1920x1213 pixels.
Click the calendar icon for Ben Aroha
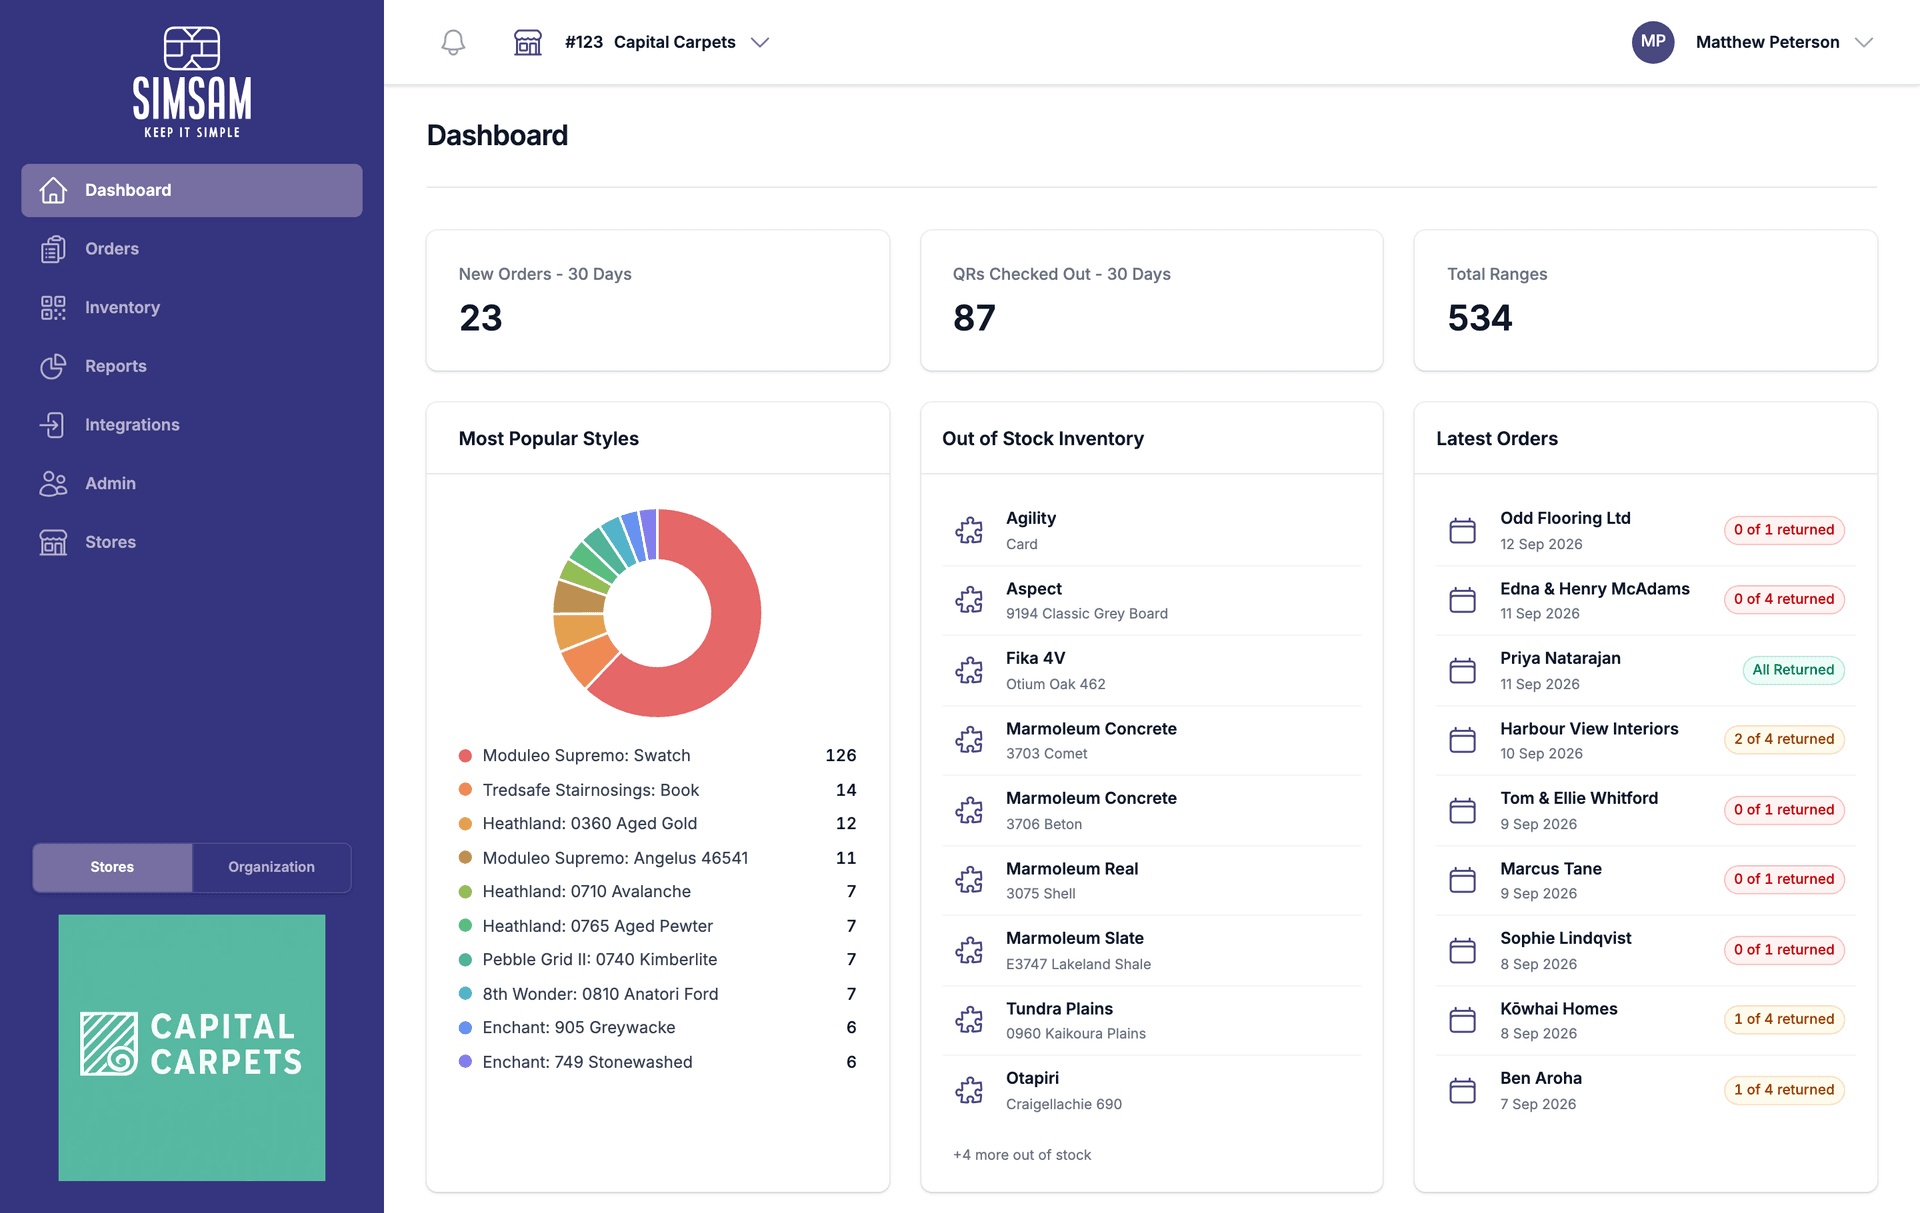click(x=1463, y=1090)
